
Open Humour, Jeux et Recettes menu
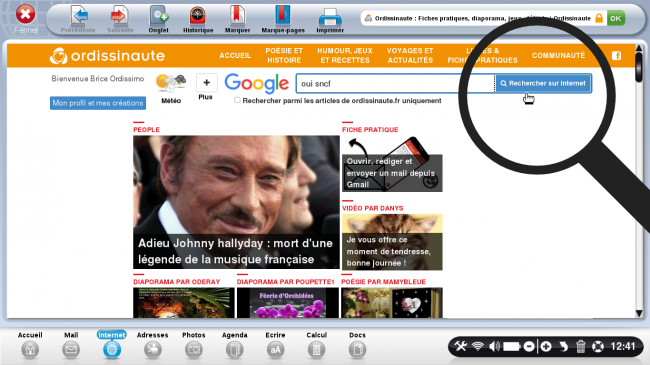click(x=345, y=56)
